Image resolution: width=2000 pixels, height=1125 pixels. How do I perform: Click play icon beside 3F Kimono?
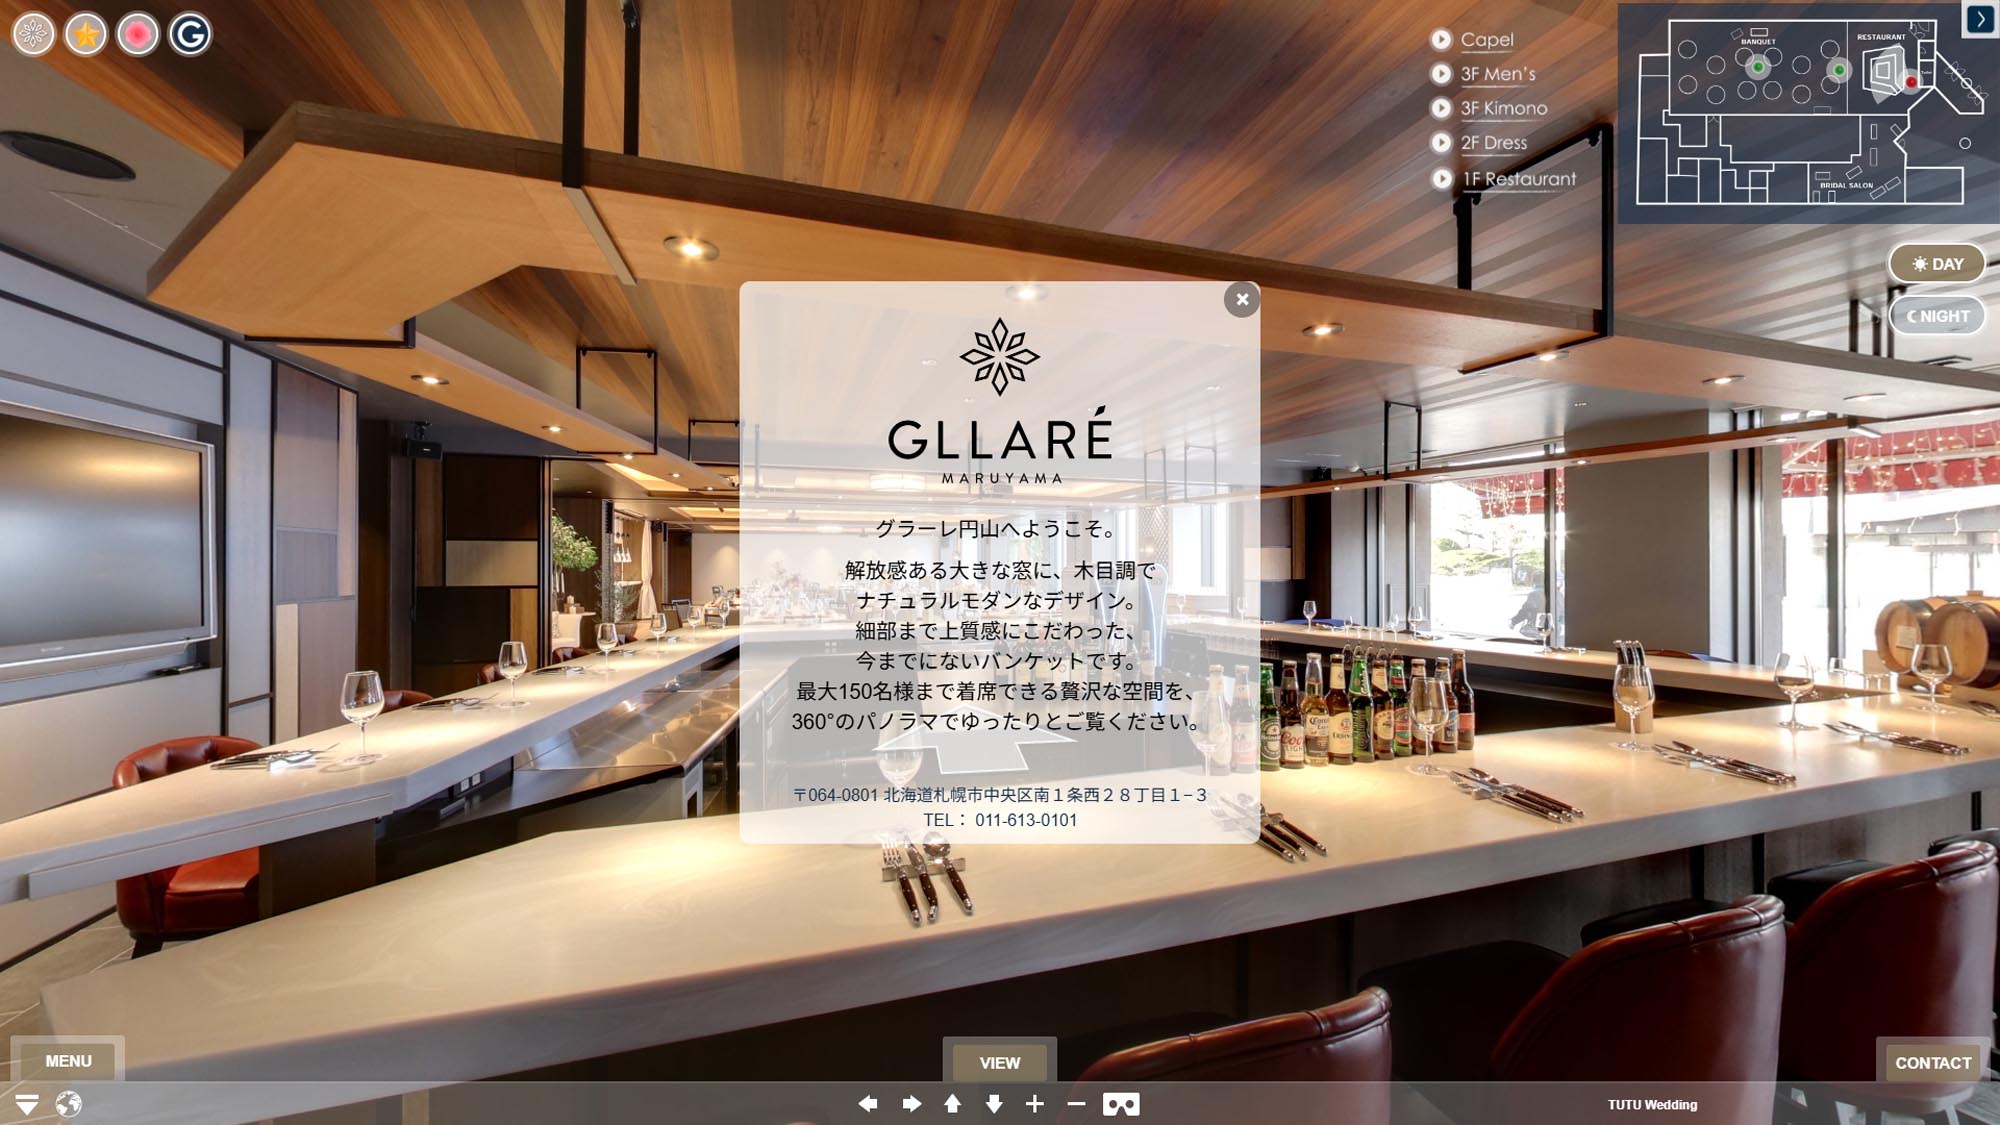[x=1441, y=108]
